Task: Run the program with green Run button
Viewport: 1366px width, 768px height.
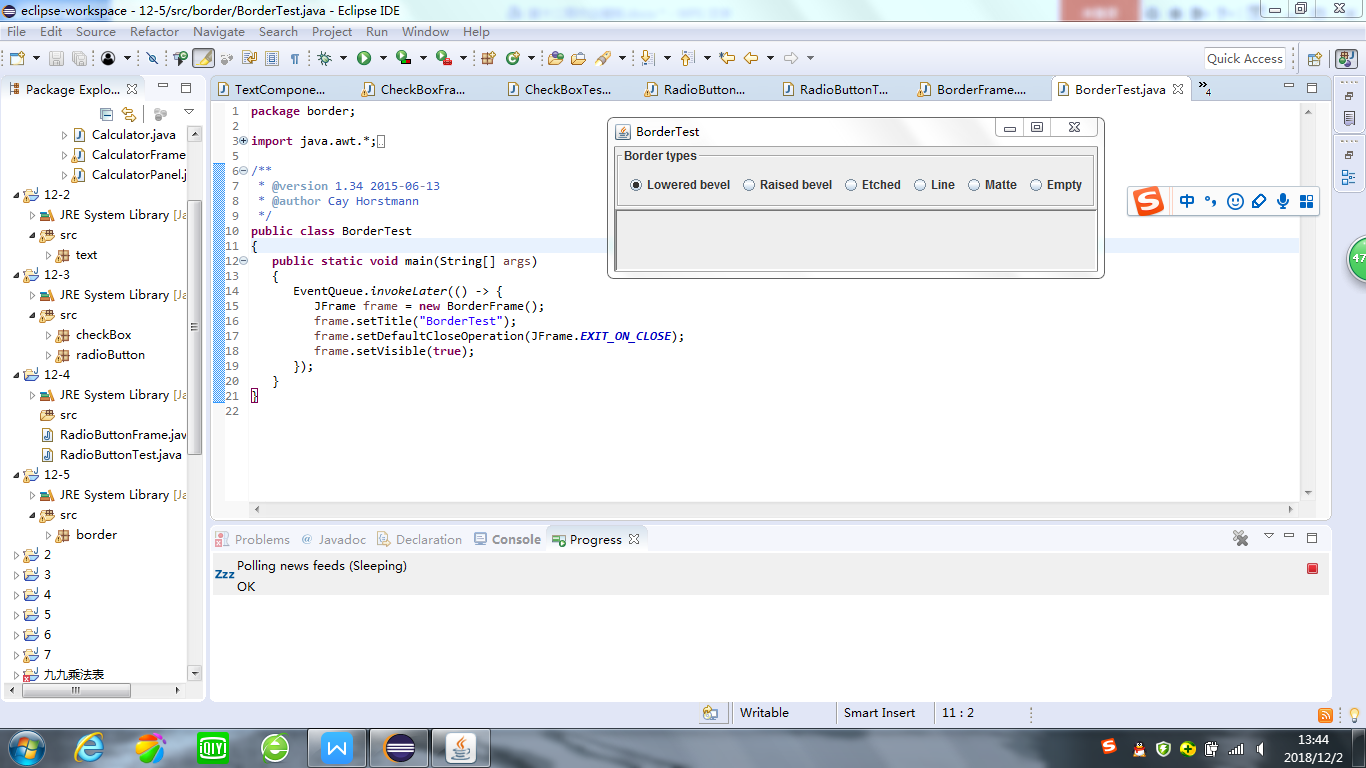Action: [364, 58]
